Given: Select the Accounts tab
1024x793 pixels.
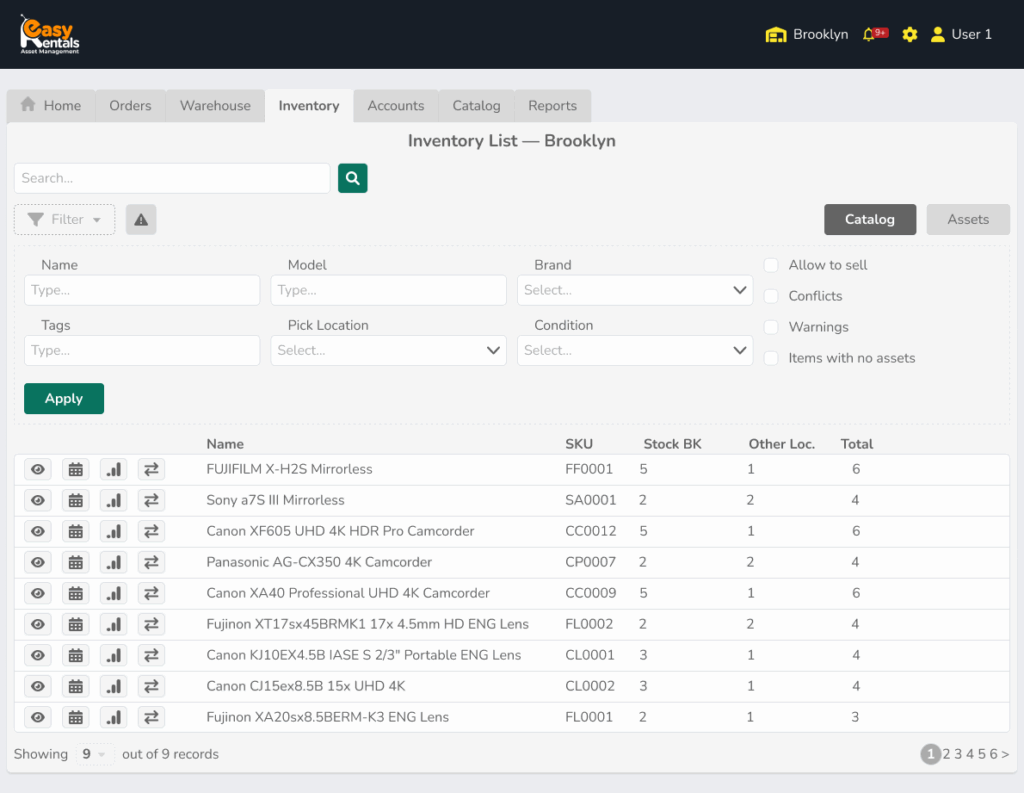Looking at the screenshot, I should click(396, 106).
